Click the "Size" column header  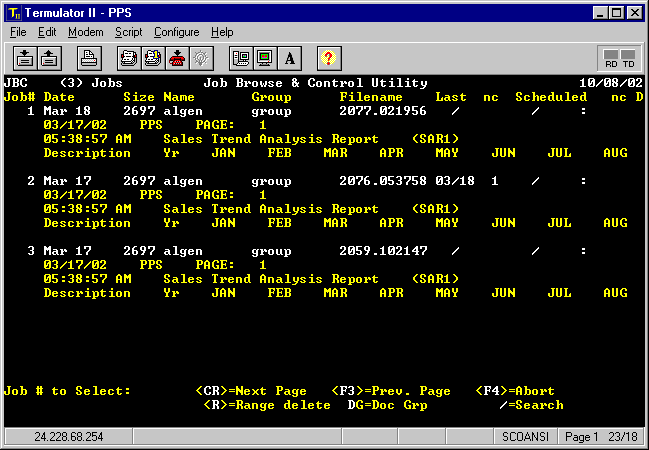139,97
